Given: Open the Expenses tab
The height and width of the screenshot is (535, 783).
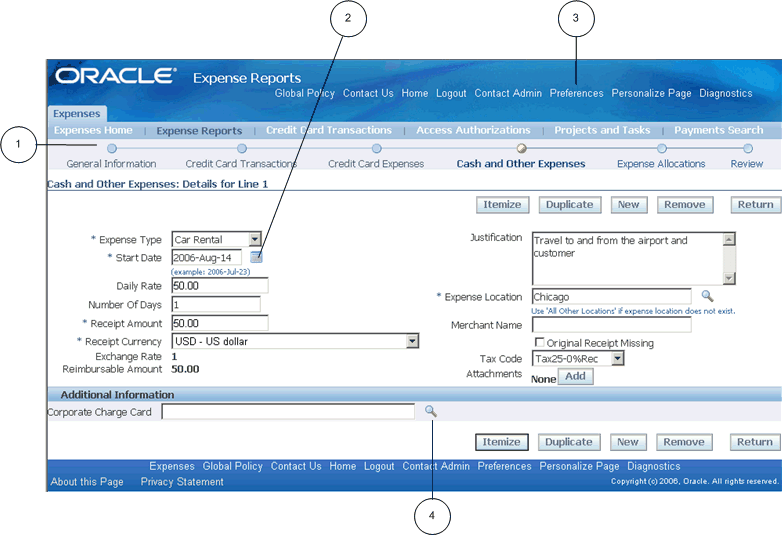Looking at the screenshot, I should coord(77,113).
